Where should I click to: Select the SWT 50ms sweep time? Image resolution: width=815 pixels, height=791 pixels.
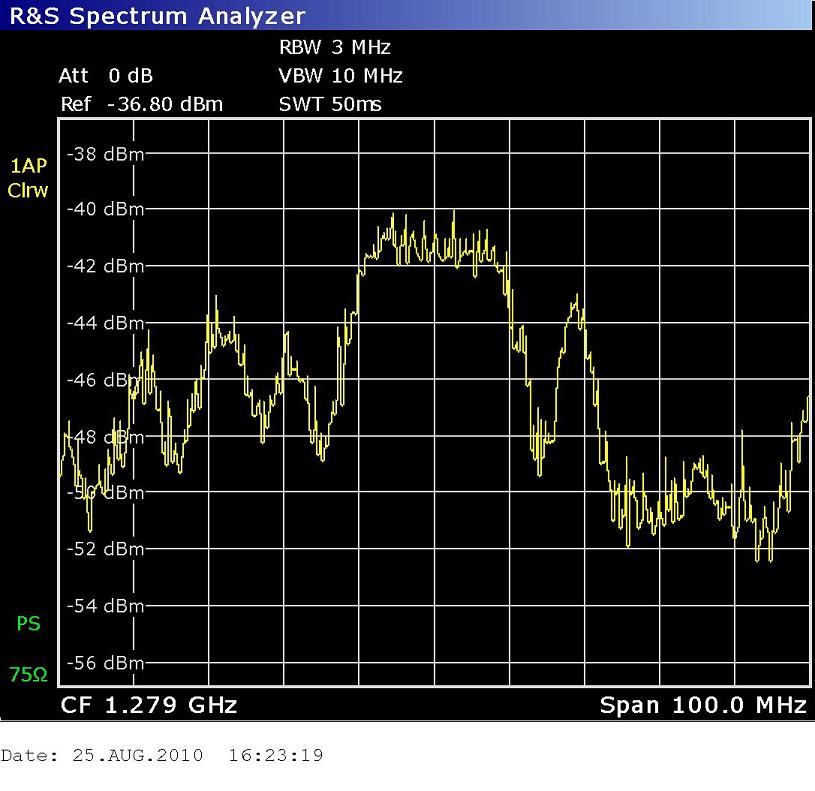click(x=330, y=104)
